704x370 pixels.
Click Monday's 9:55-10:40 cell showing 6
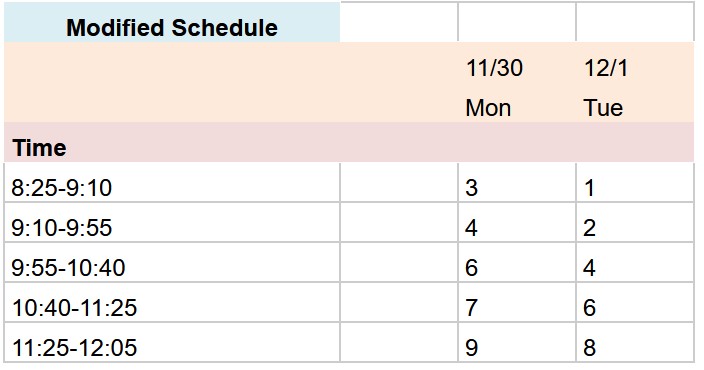[x=517, y=262]
